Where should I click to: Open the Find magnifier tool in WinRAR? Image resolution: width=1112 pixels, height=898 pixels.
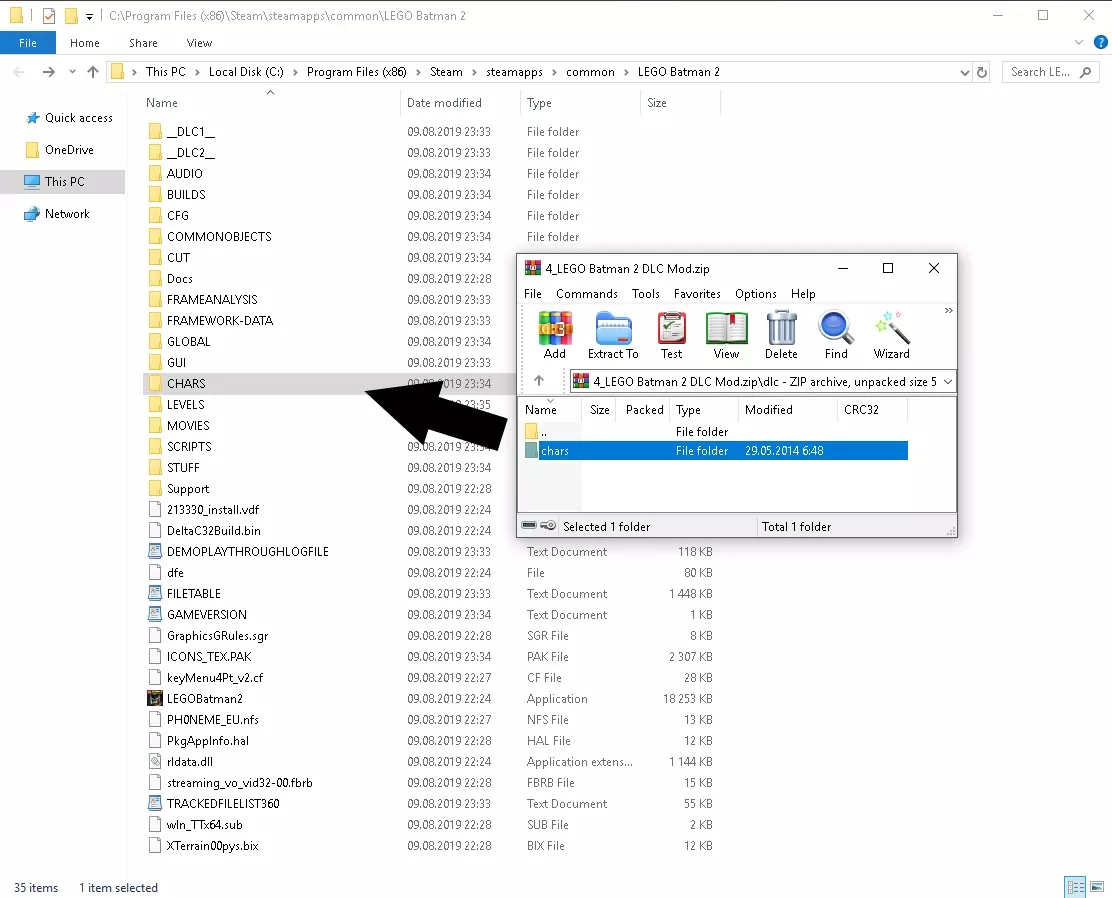pyautogui.click(x=835, y=336)
